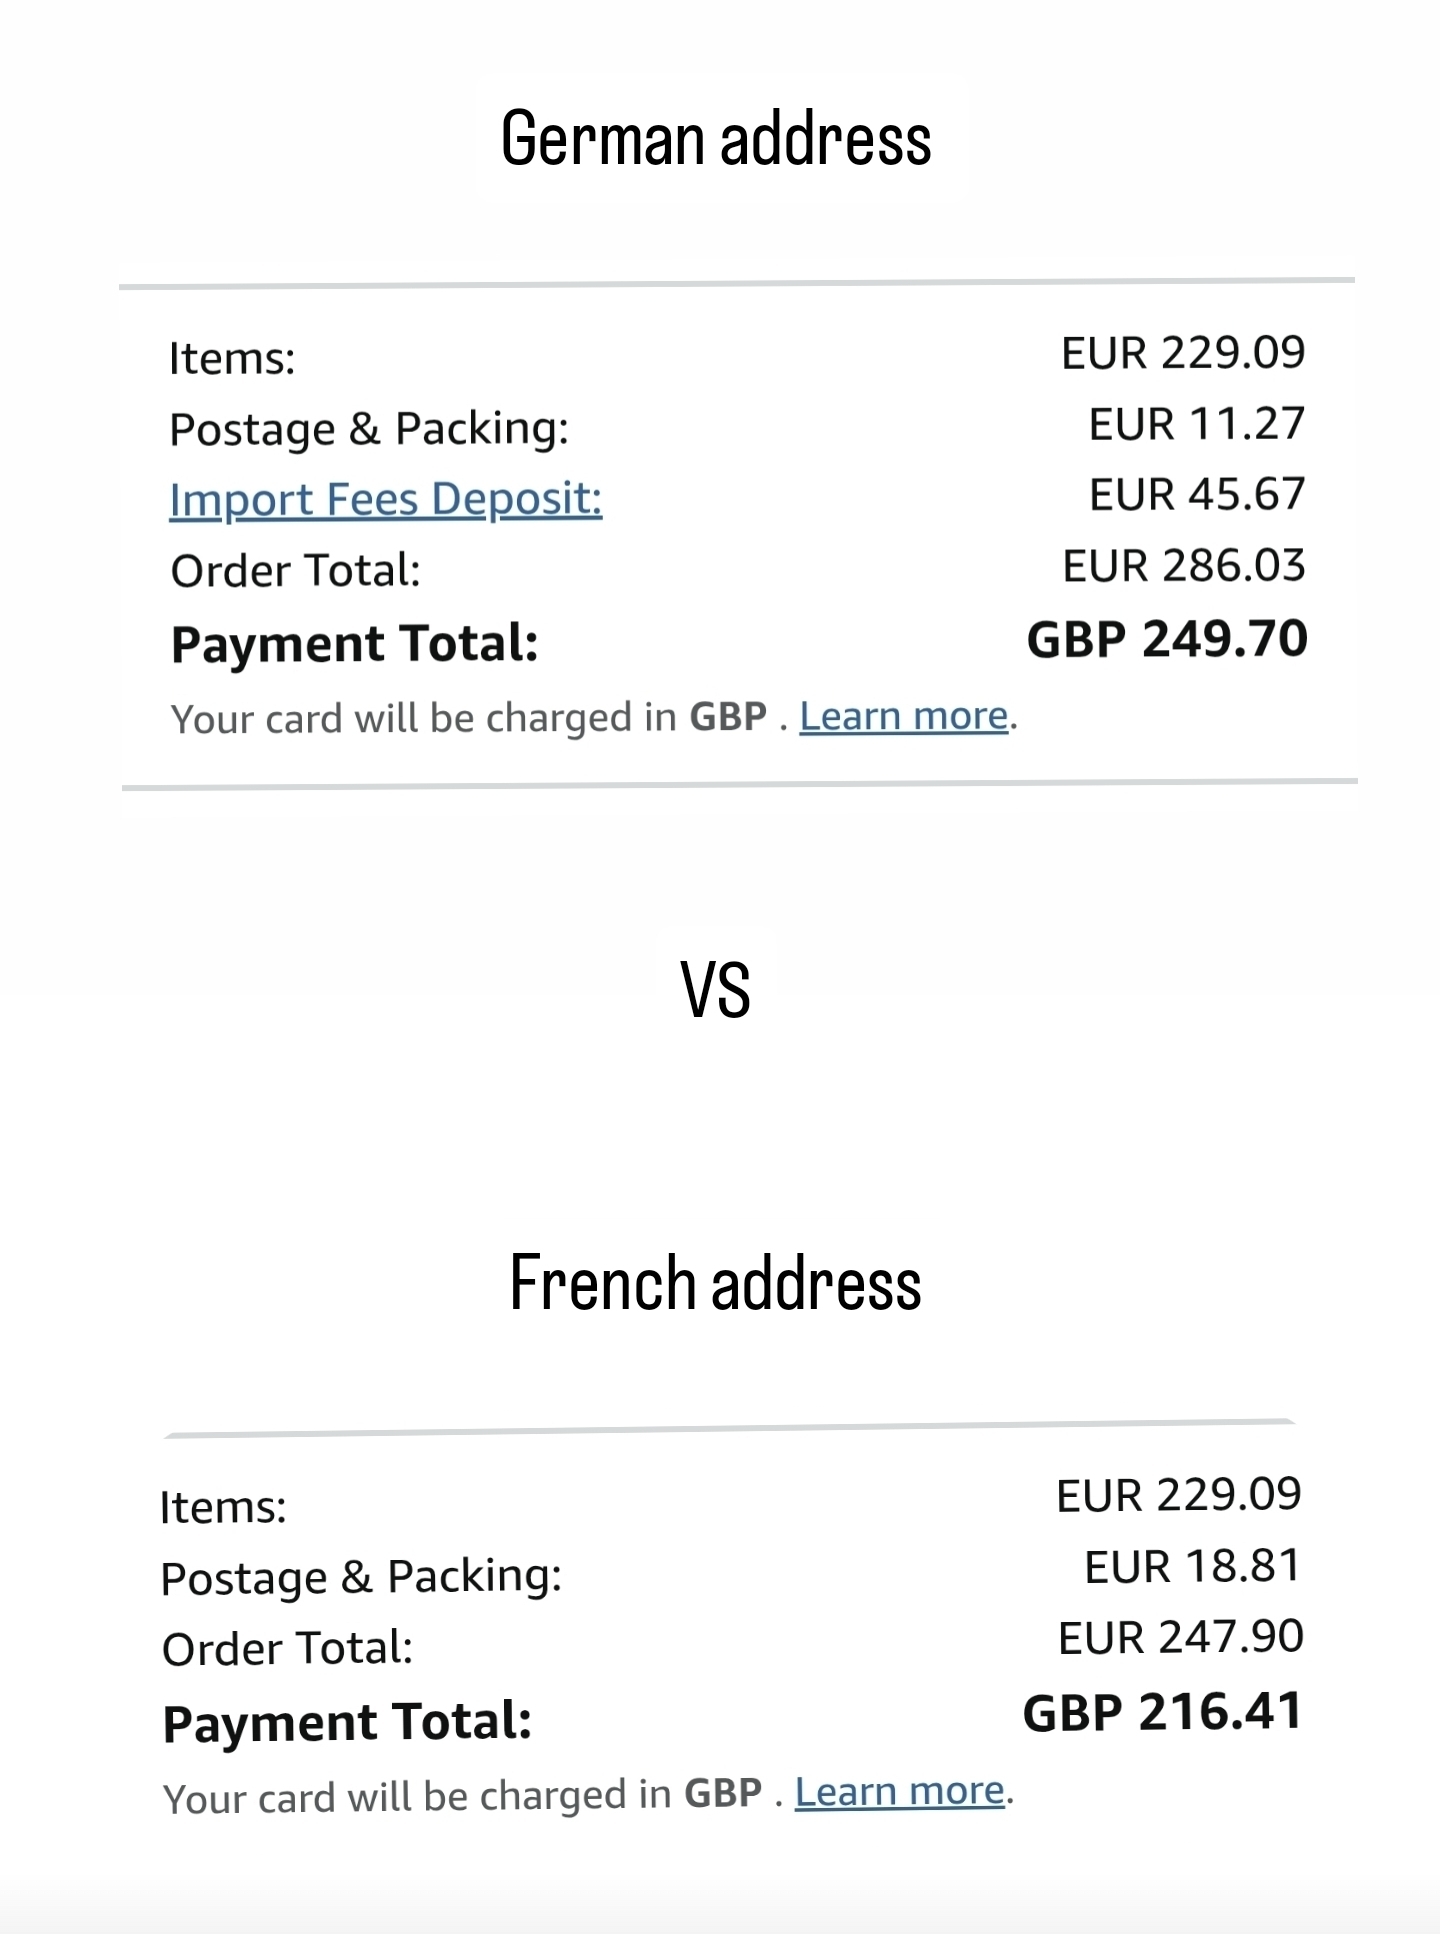Click the EUR 286.03 order total
The image size is (1440, 1934).
click(x=1184, y=566)
